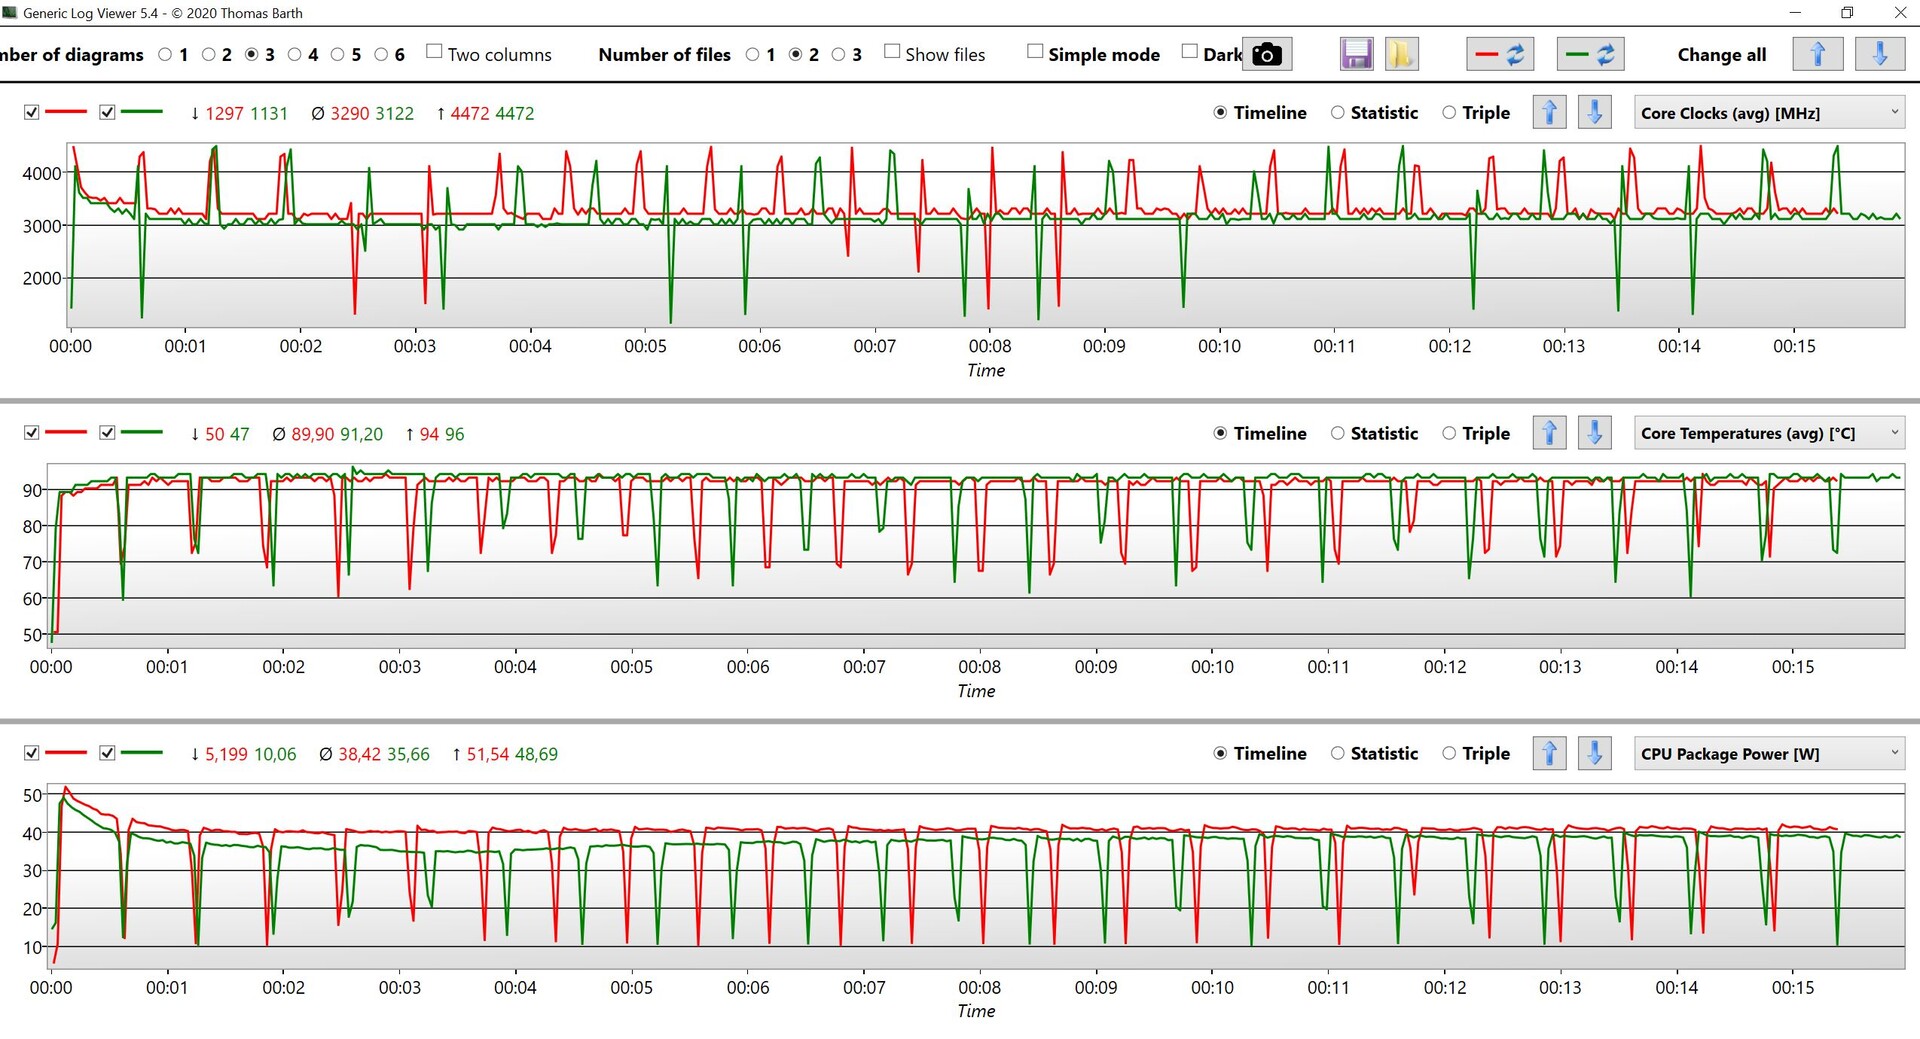Click the purple floppy disk save icon
The height and width of the screenshot is (1039, 1920).
click(x=1356, y=55)
